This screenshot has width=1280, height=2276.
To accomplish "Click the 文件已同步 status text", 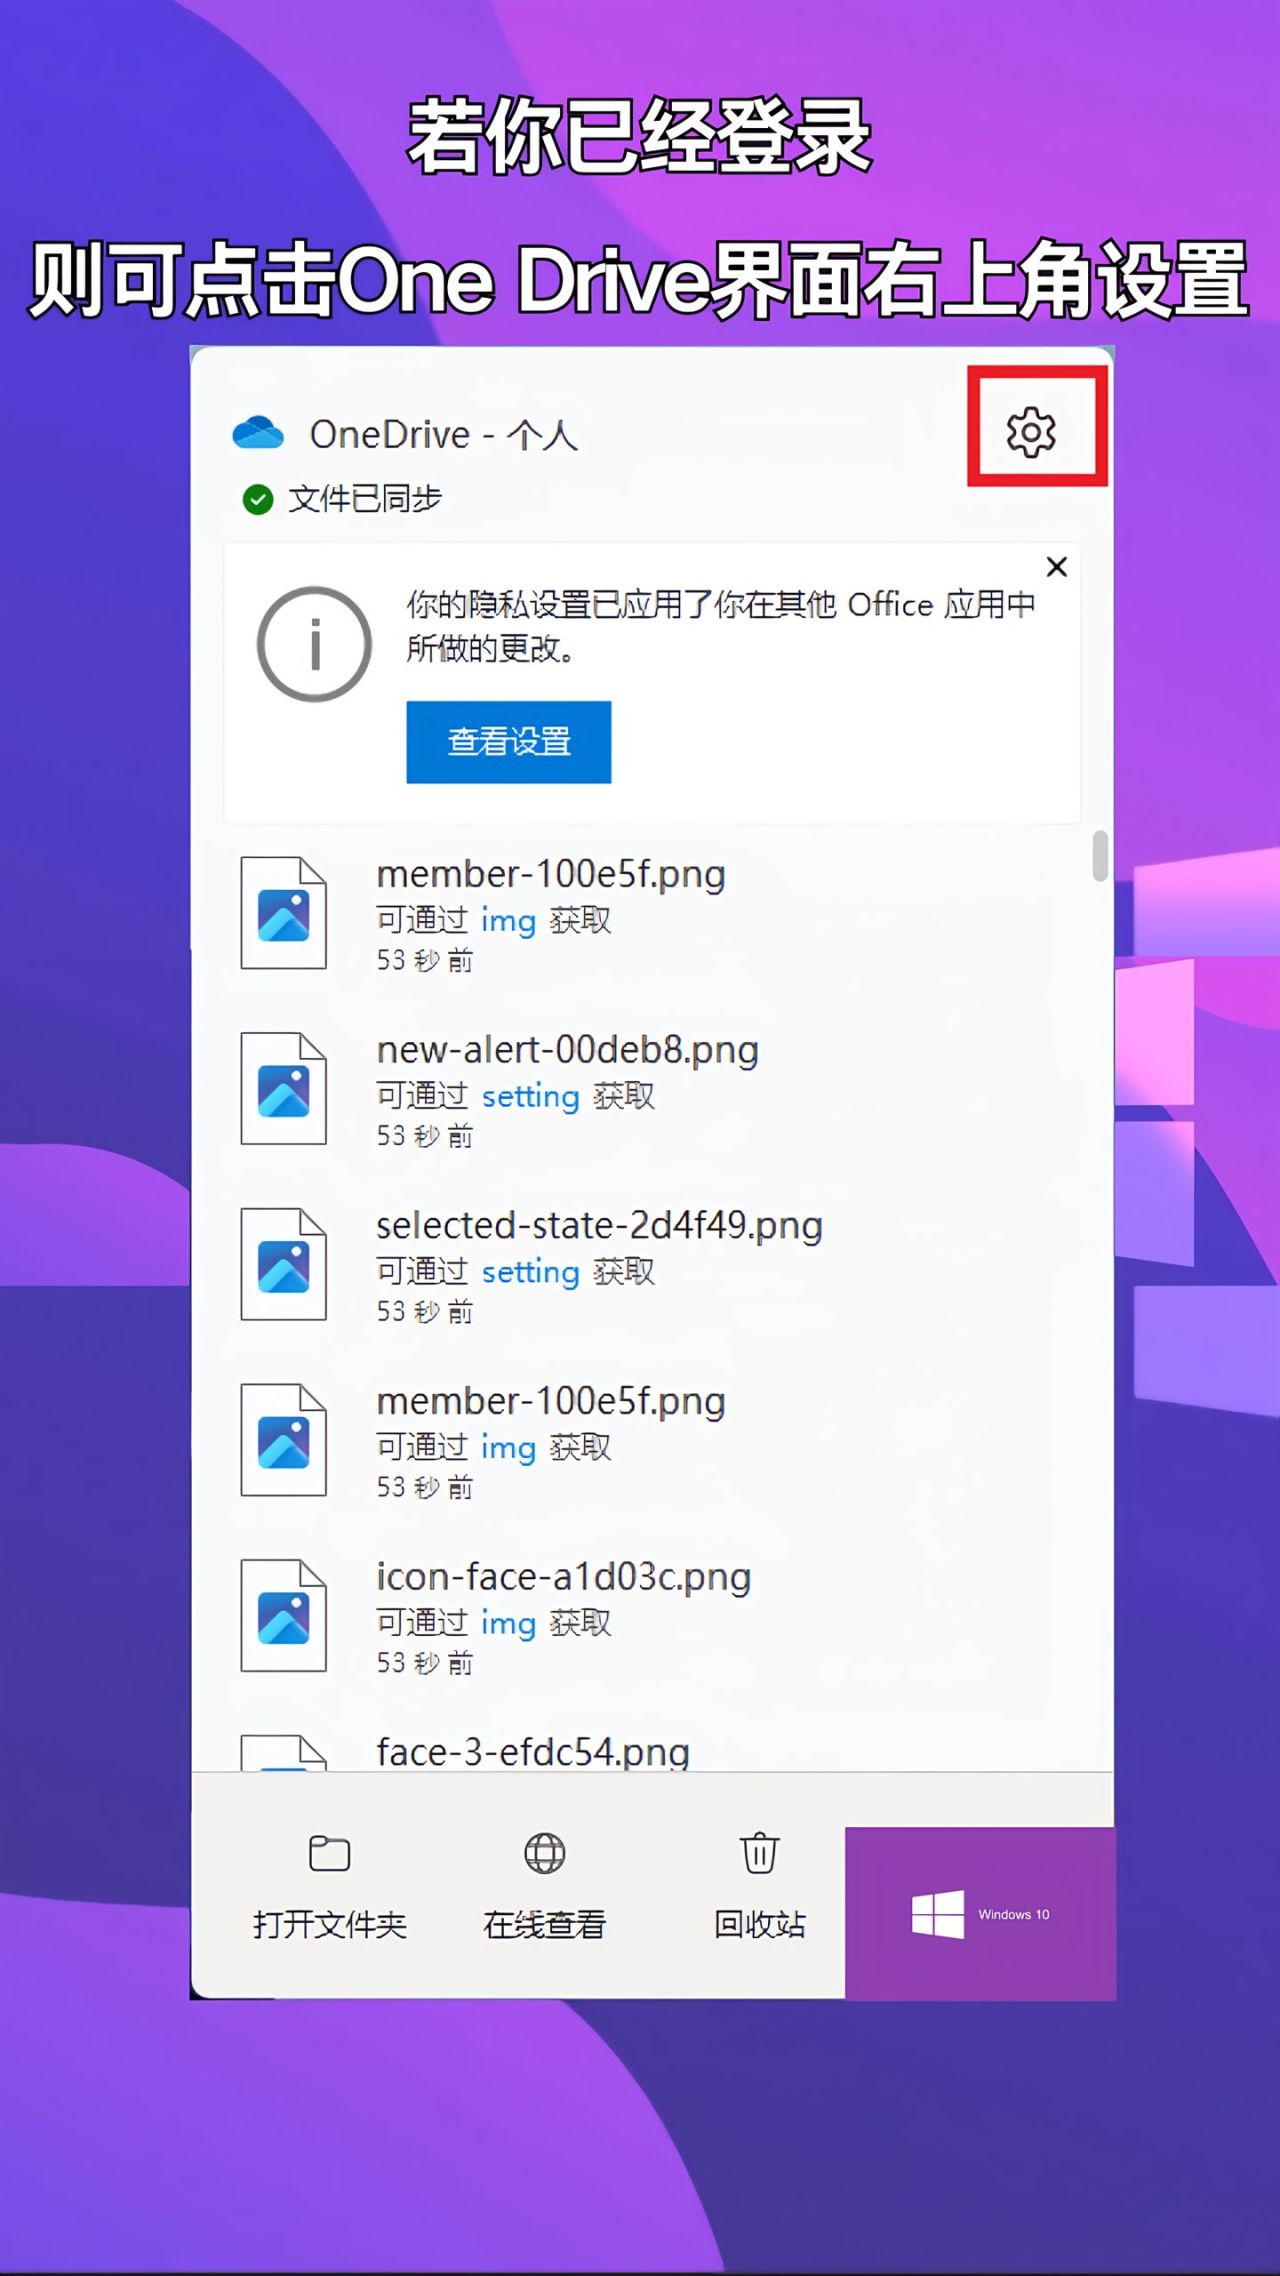I will pos(365,499).
